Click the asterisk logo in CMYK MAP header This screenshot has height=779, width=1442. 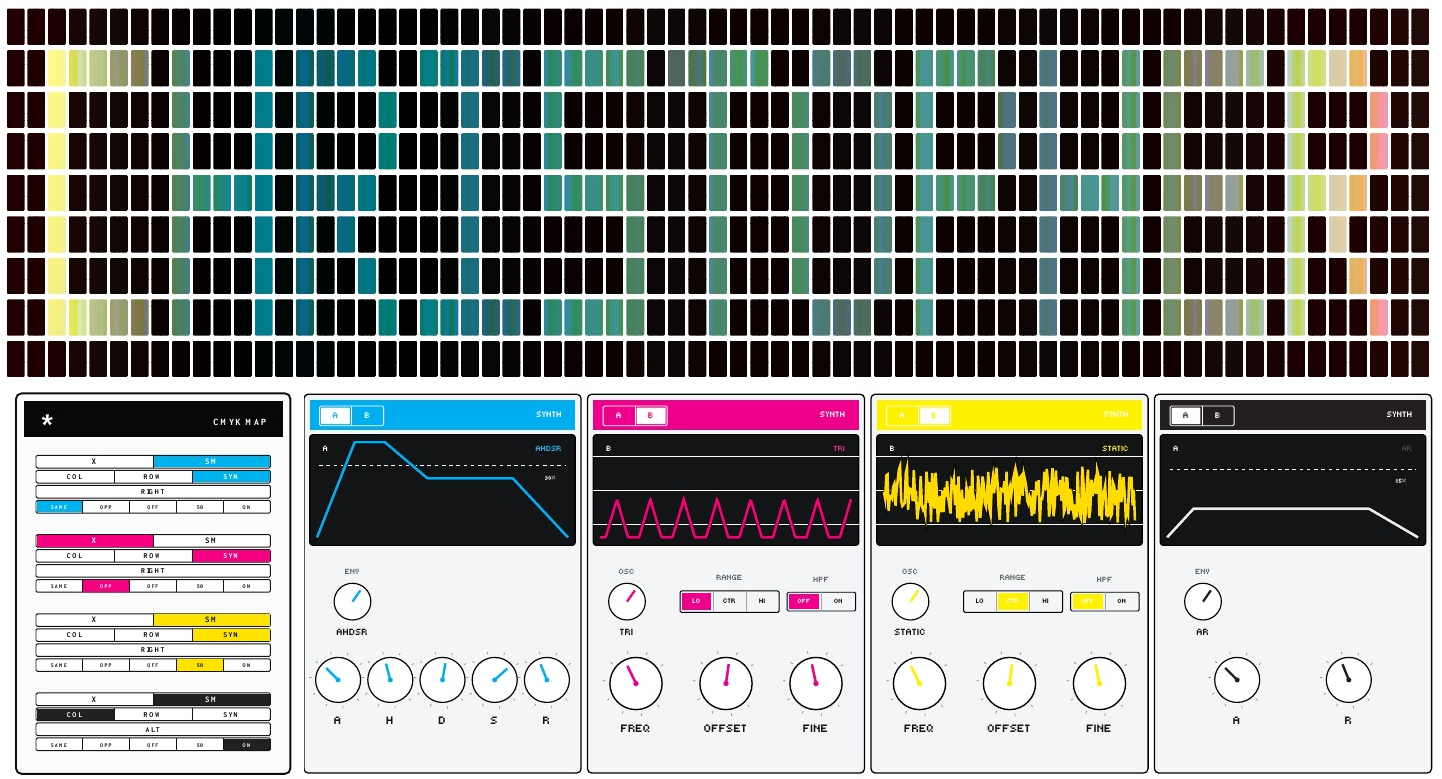click(x=47, y=421)
